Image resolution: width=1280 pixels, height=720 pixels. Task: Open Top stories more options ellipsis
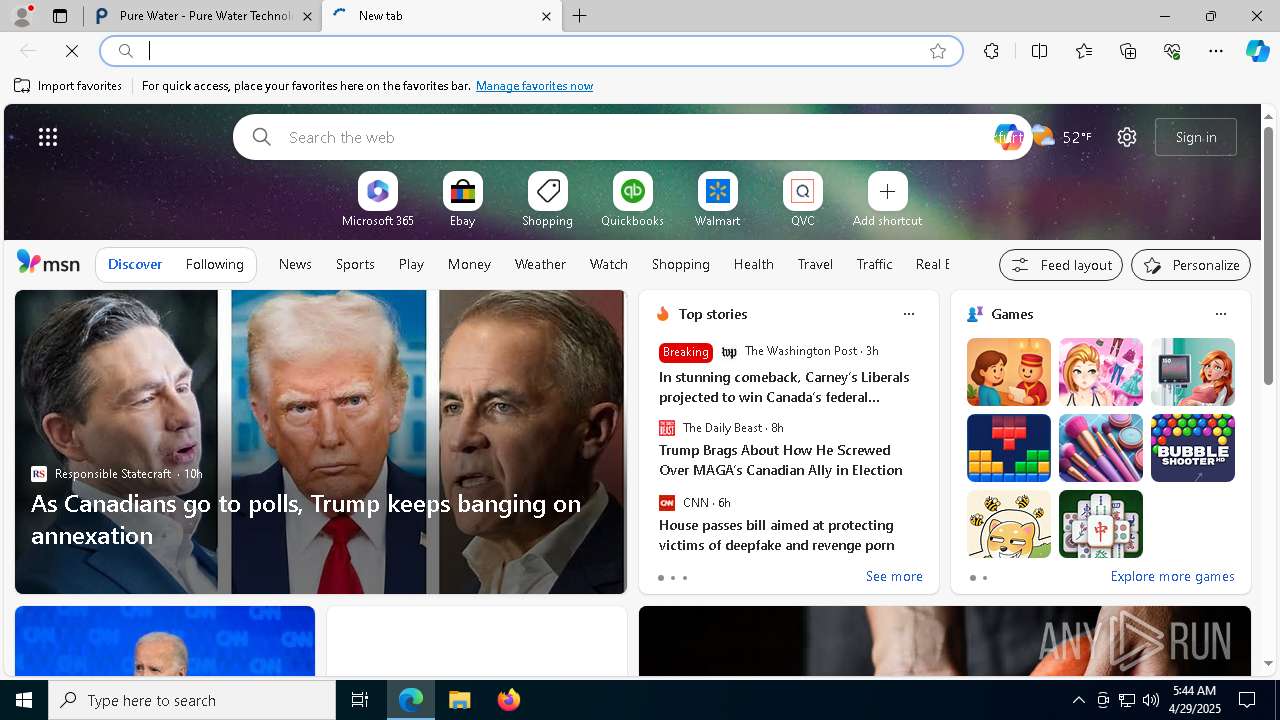(x=909, y=314)
